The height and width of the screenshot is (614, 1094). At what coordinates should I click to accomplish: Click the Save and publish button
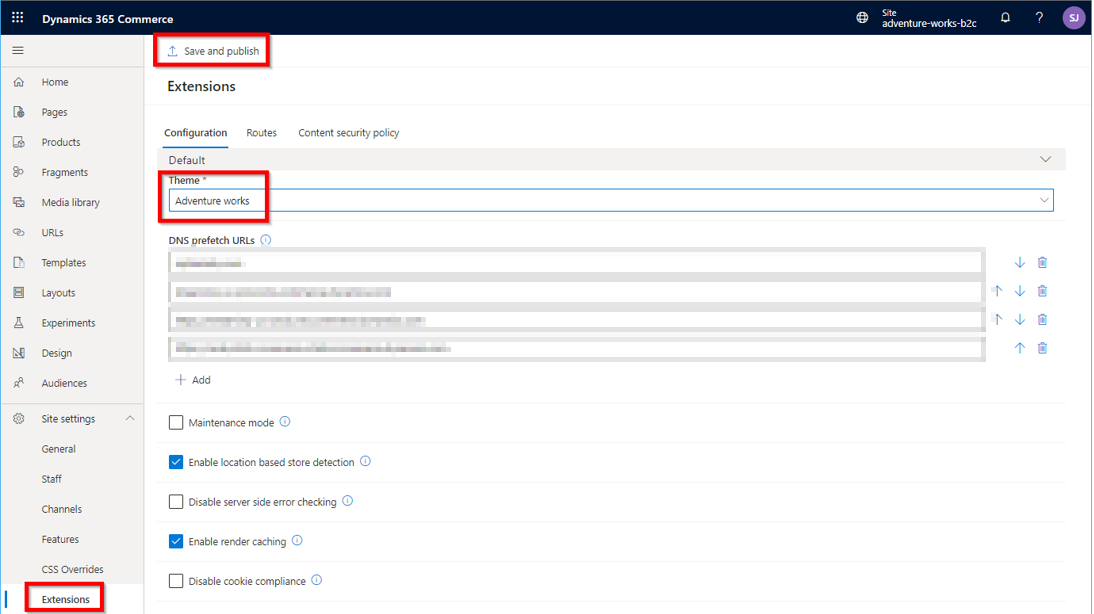pyautogui.click(x=212, y=50)
